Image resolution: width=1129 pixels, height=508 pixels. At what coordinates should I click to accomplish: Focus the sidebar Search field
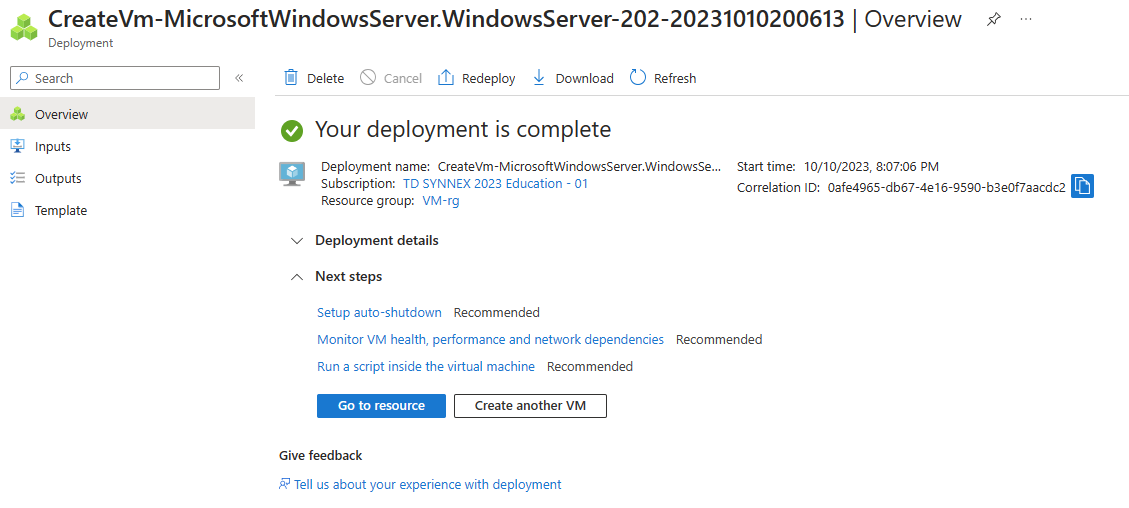pyautogui.click(x=115, y=78)
